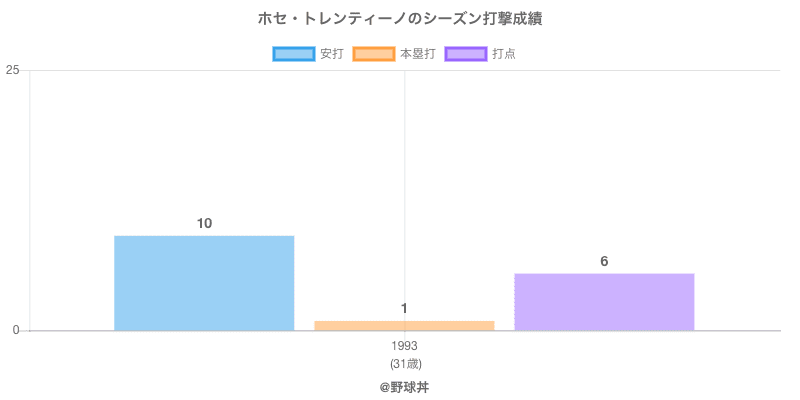Select the purple 打点 bar
The width and height of the screenshot is (800, 400).
click(x=604, y=302)
